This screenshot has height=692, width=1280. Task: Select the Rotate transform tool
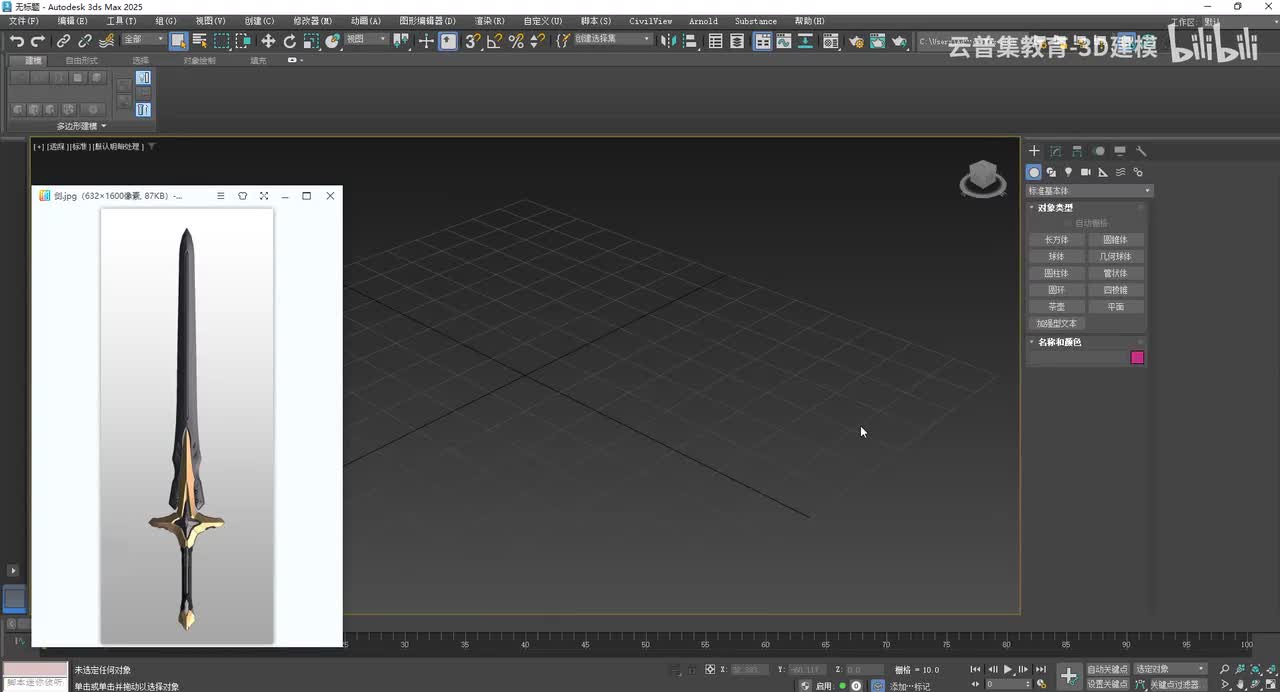click(290, 41)
